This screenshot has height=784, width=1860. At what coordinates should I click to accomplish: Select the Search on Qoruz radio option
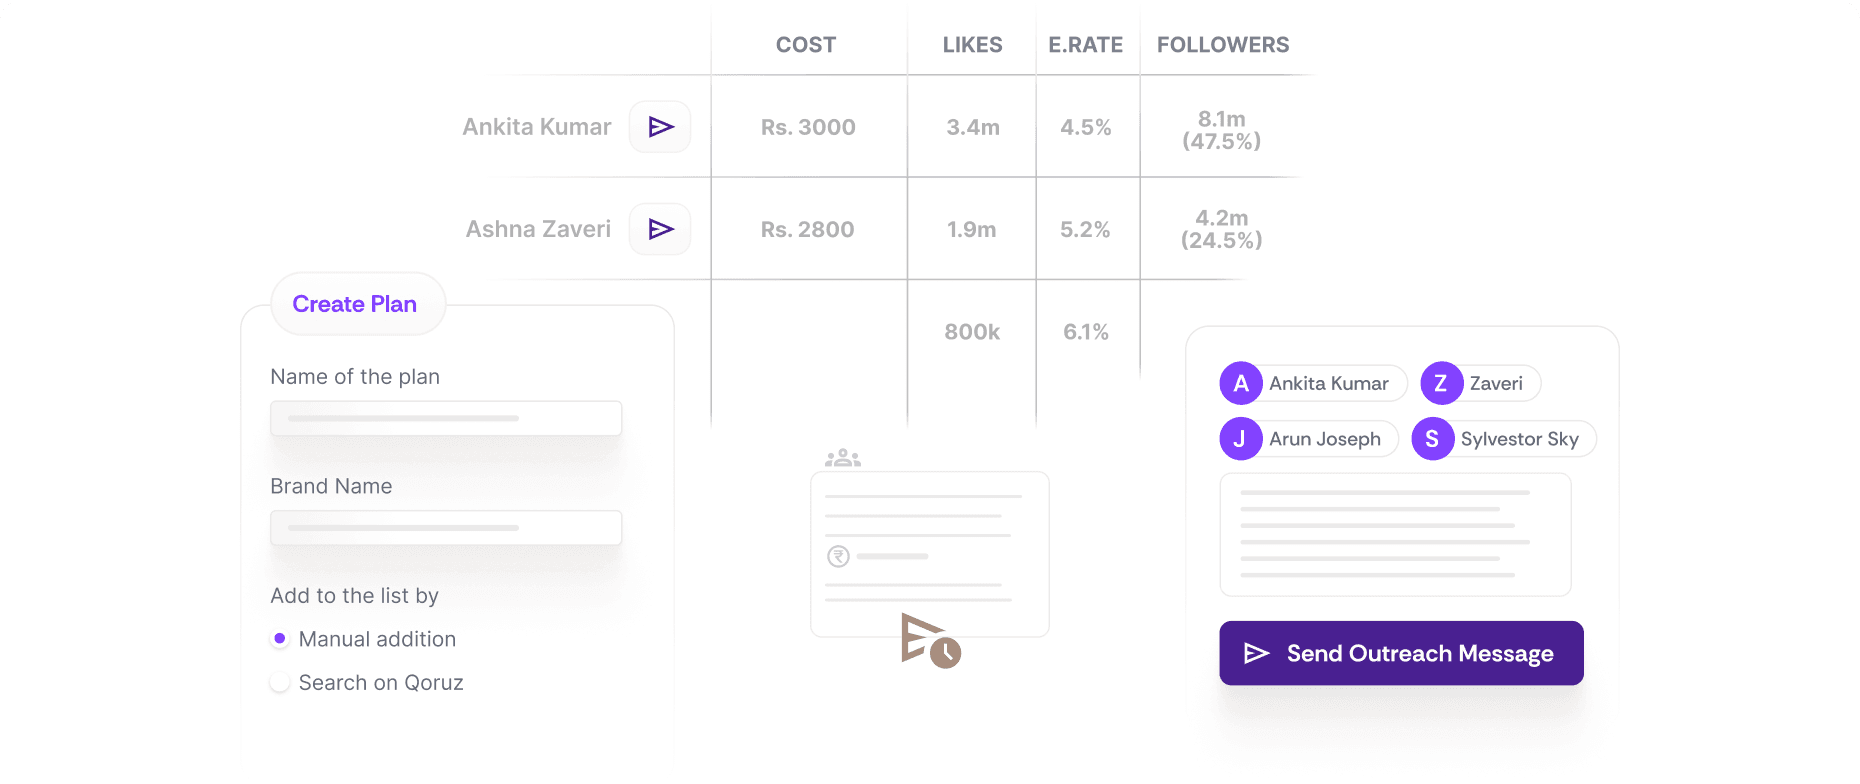coord(280,683)
